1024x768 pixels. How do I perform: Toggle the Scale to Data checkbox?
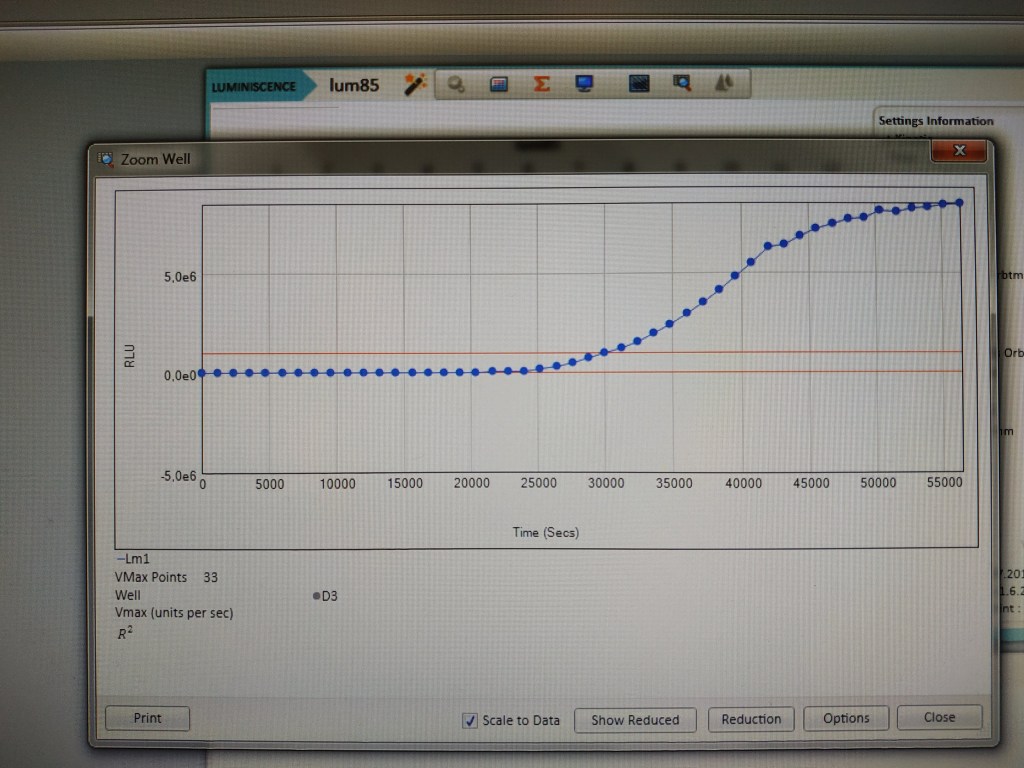click(470, 720)
